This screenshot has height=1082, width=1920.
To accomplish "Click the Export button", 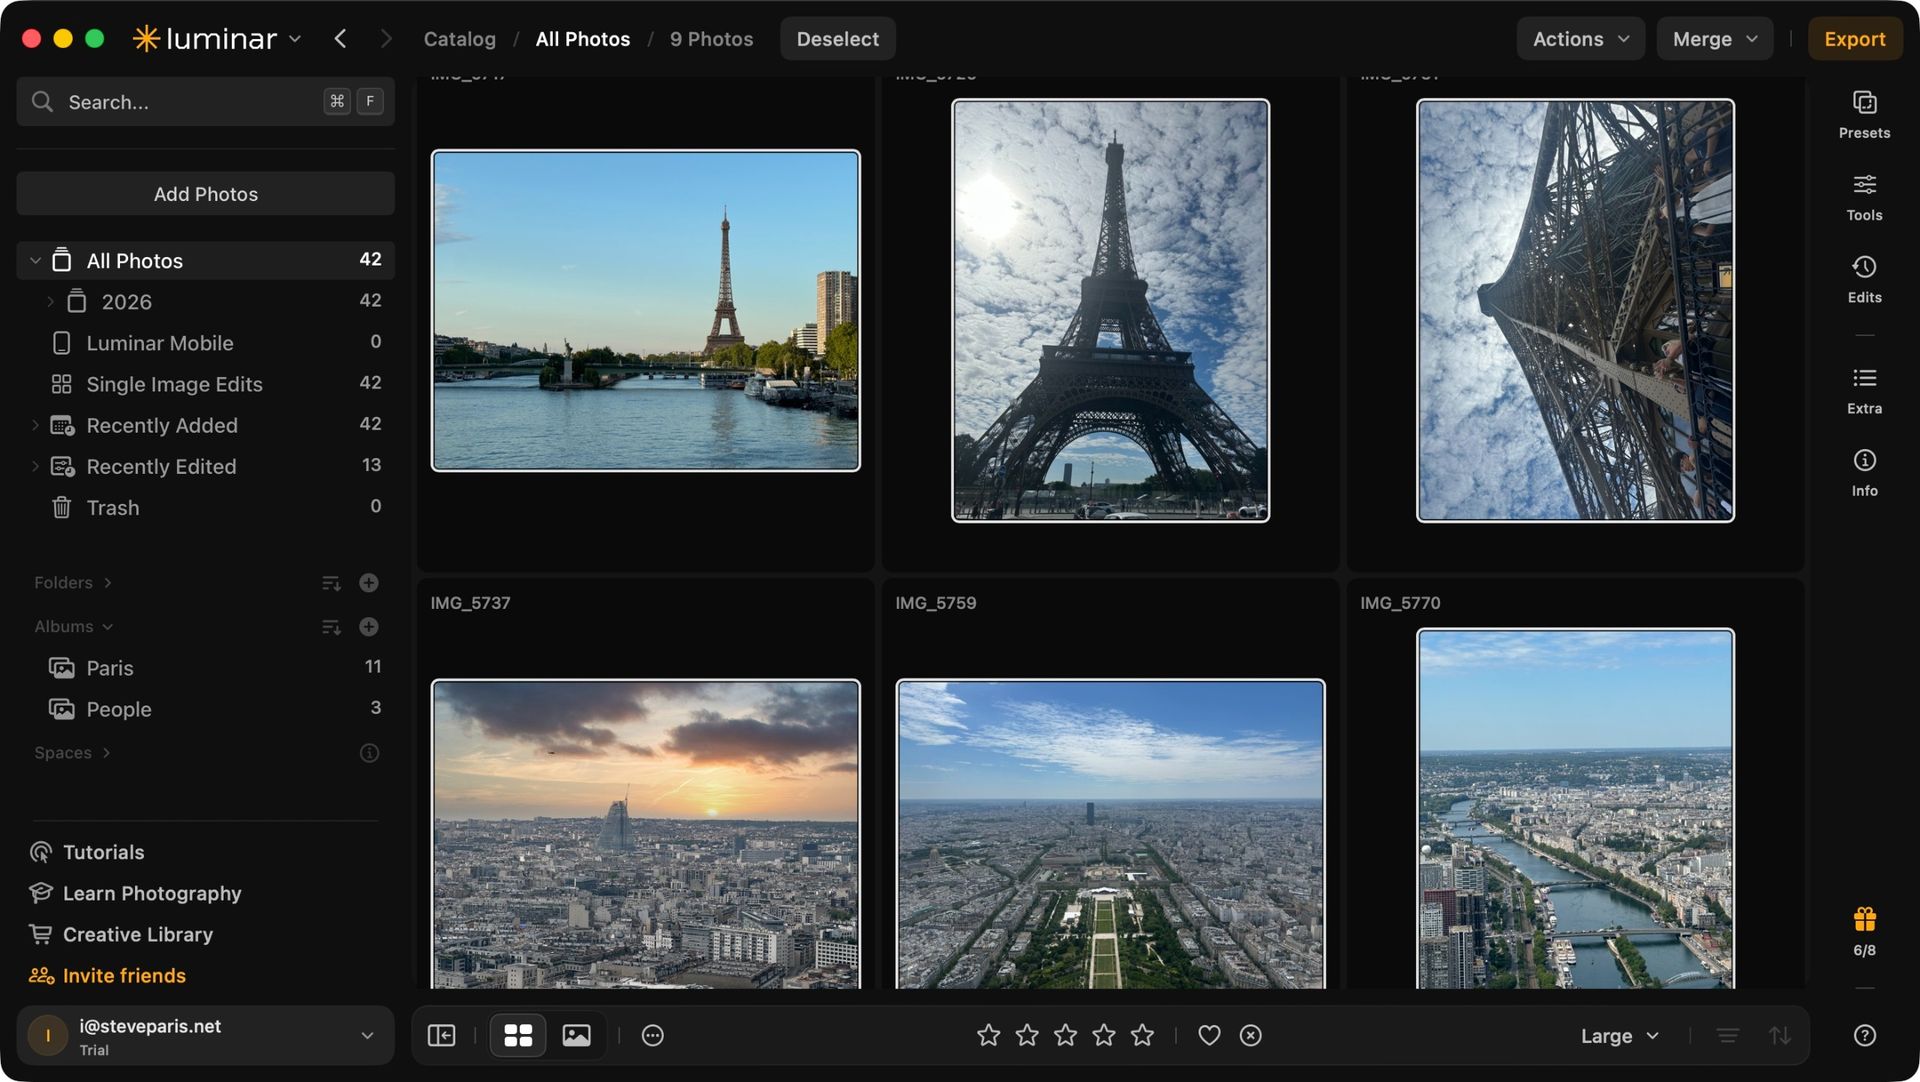I will click(1854, 39).
